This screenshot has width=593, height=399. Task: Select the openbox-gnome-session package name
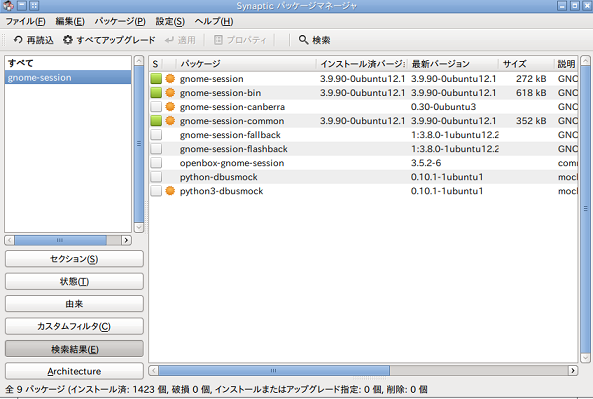[x=232, y=163]
